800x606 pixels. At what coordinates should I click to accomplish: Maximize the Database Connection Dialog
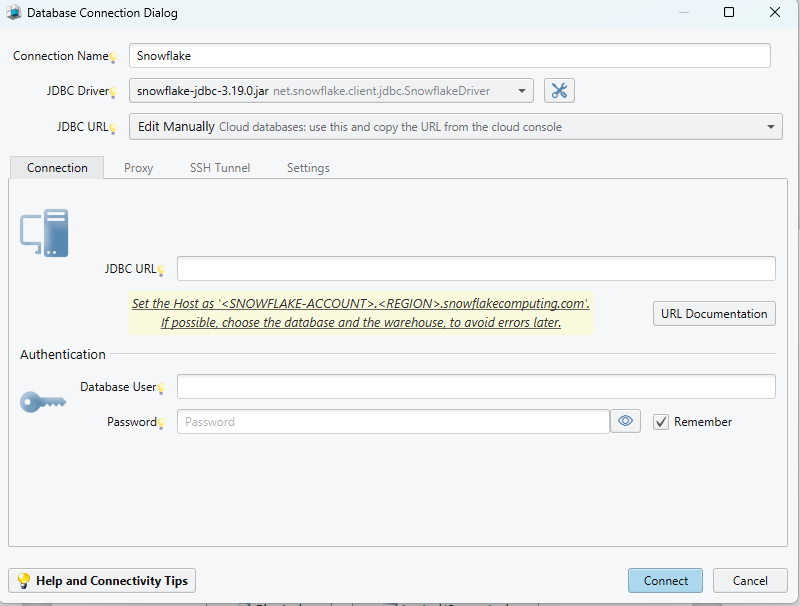coord(729,12)
